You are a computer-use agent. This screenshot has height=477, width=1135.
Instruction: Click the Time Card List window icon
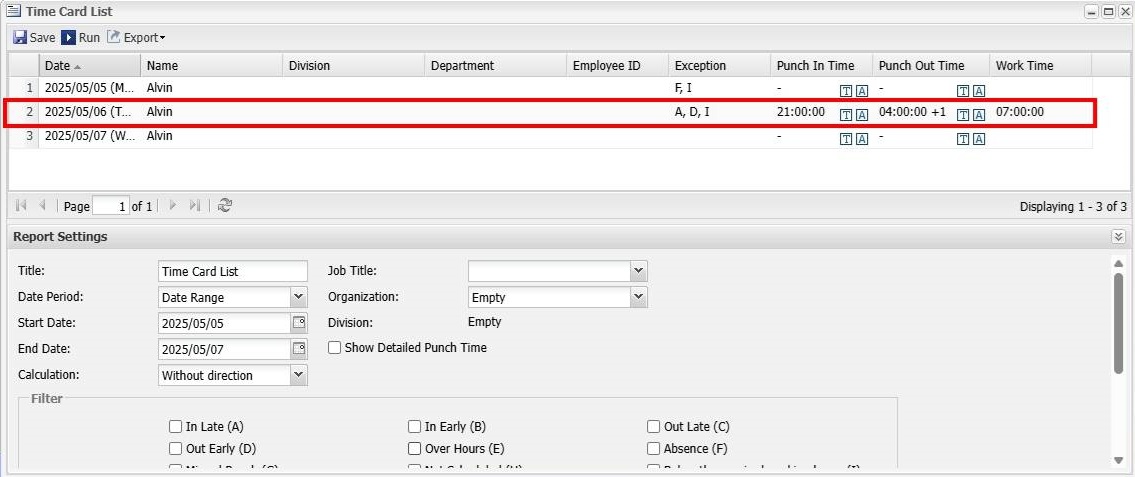coord(13,12)
